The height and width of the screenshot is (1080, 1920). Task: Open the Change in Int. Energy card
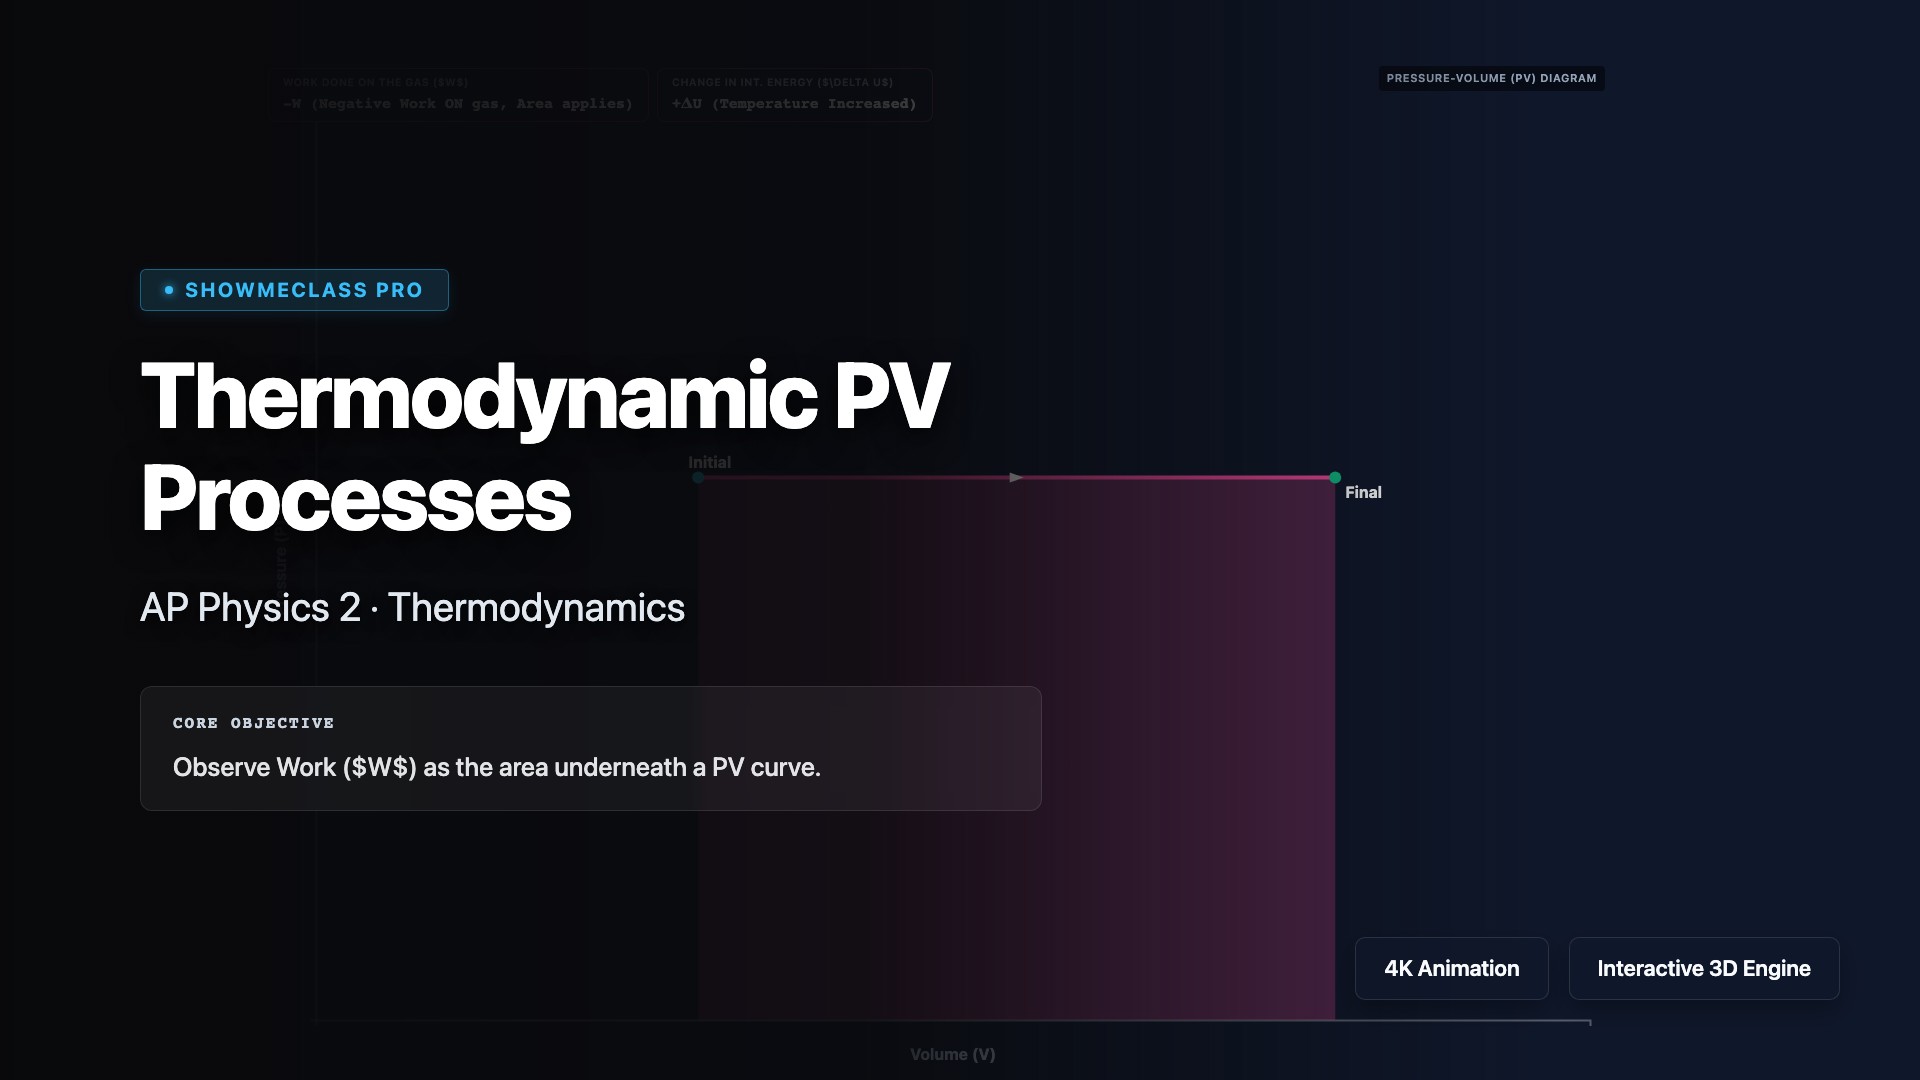click(x=794, y=94)
